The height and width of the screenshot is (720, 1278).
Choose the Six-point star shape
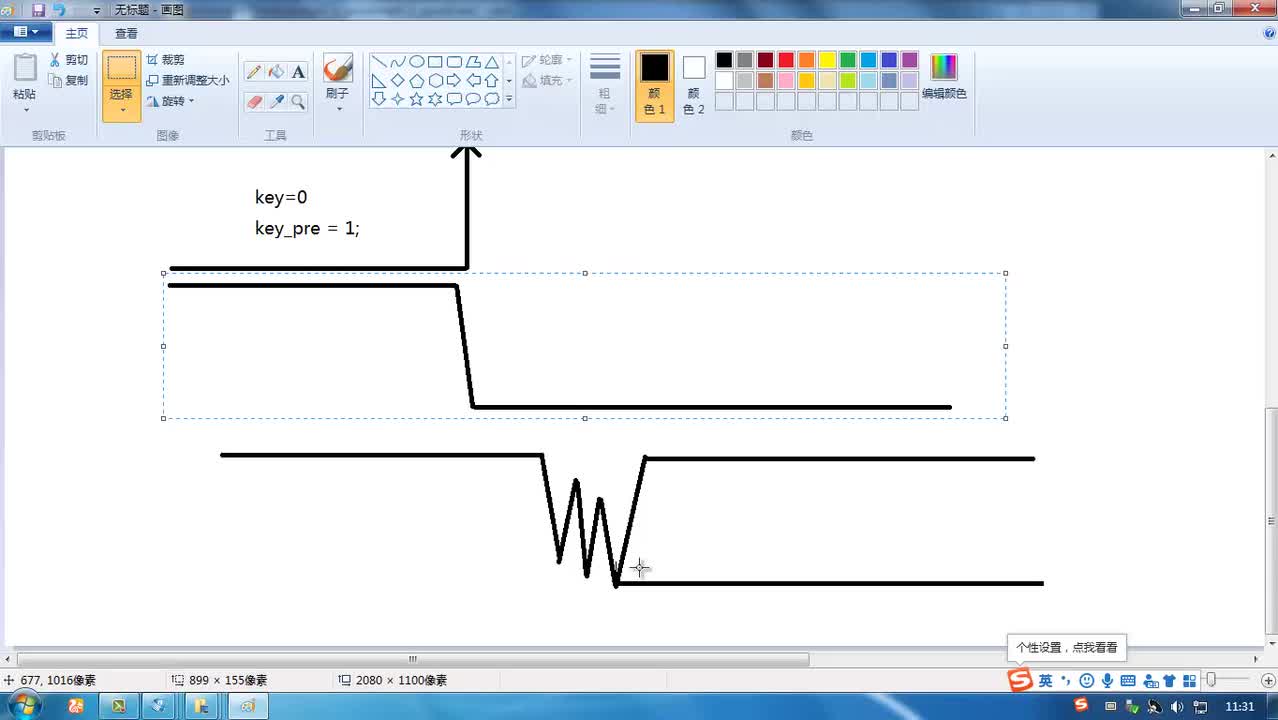pyautogui.click(x=435, y=99)
